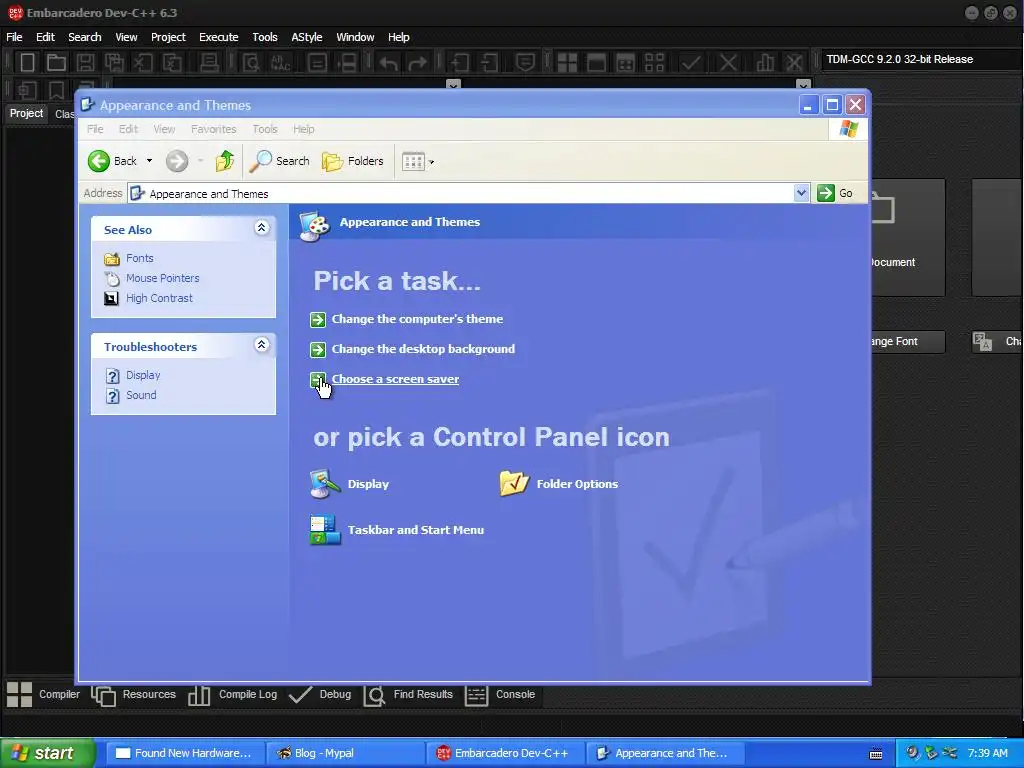Click the Save floppy icon in Dev-C++ toolbar
This screenshot has height=768, width=1024.
(x=86, y=63)
